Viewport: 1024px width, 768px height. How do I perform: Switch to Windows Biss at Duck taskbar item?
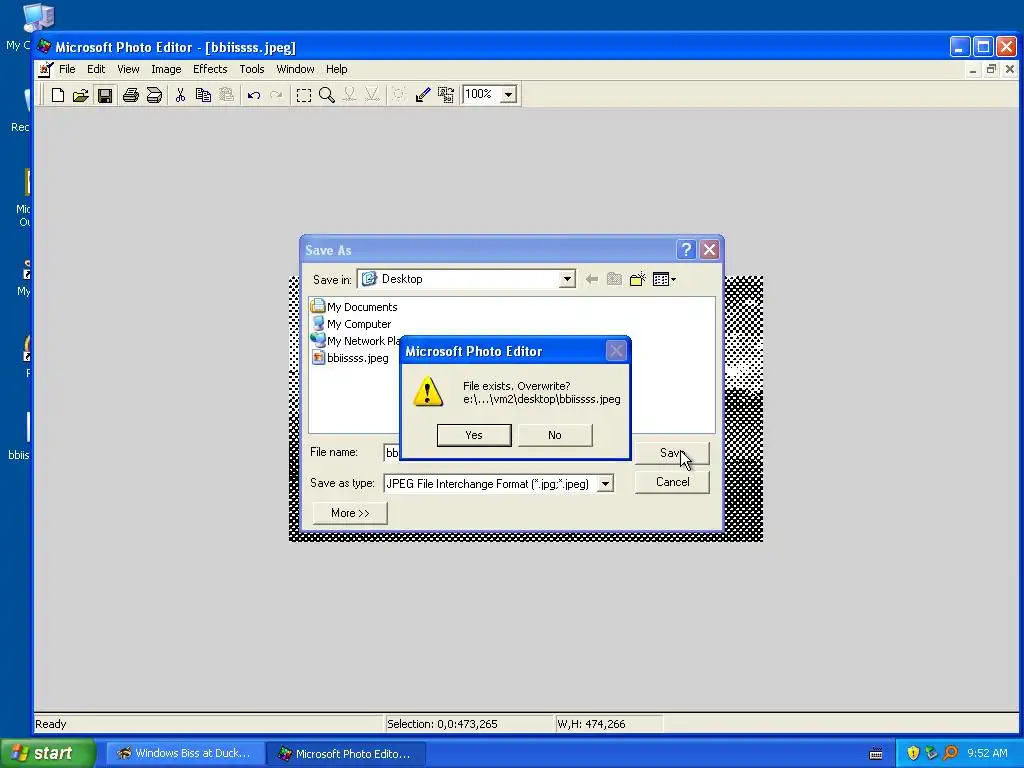[x=185, y=753]
